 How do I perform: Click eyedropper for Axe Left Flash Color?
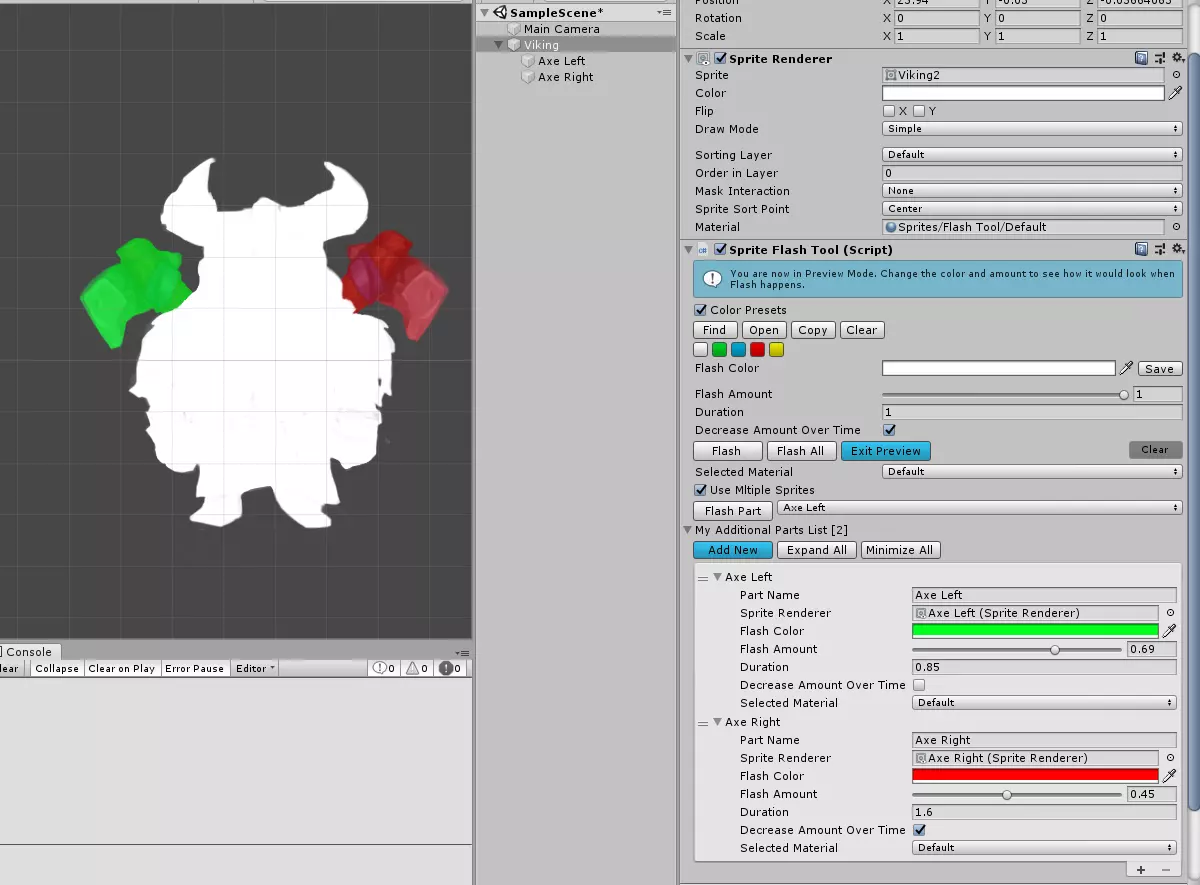(1169, 631)
